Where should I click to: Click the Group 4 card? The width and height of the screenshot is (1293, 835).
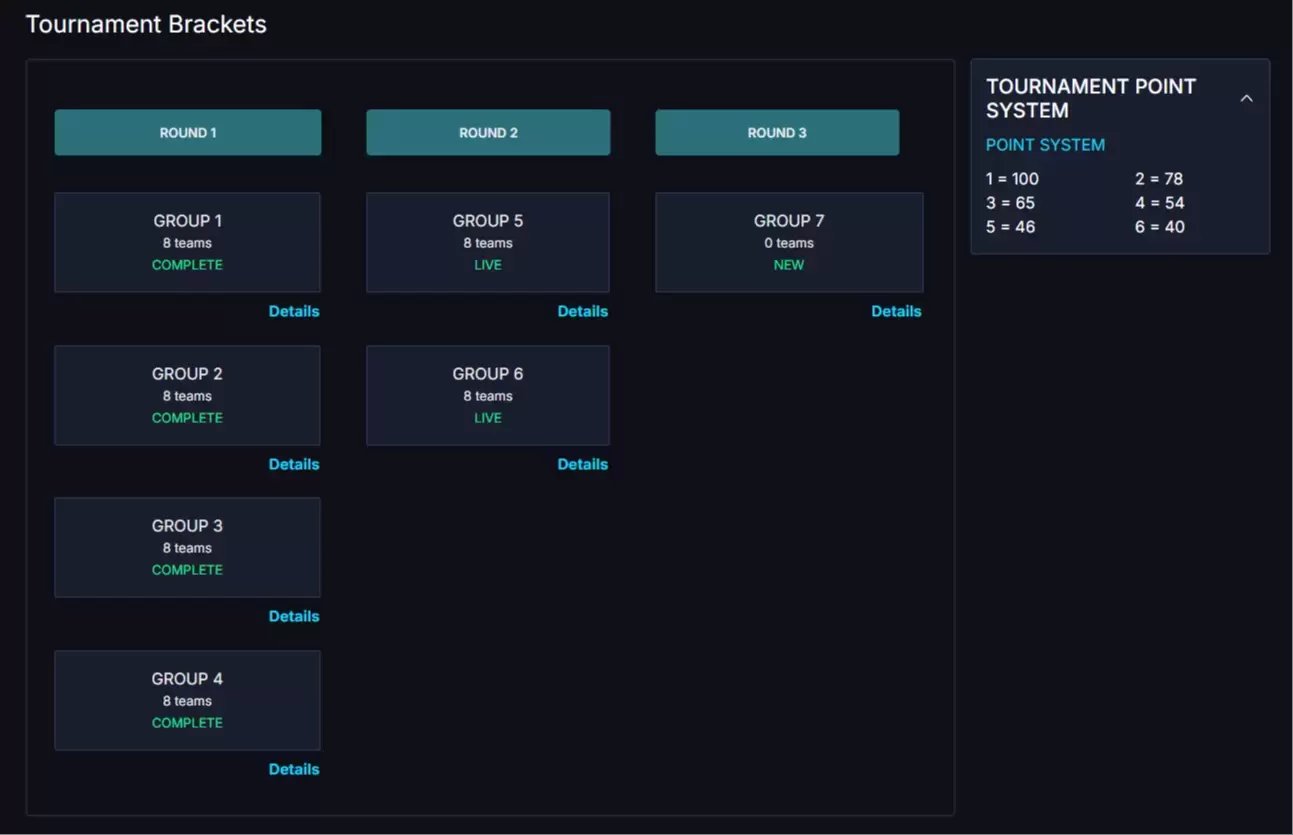(187, 700)
